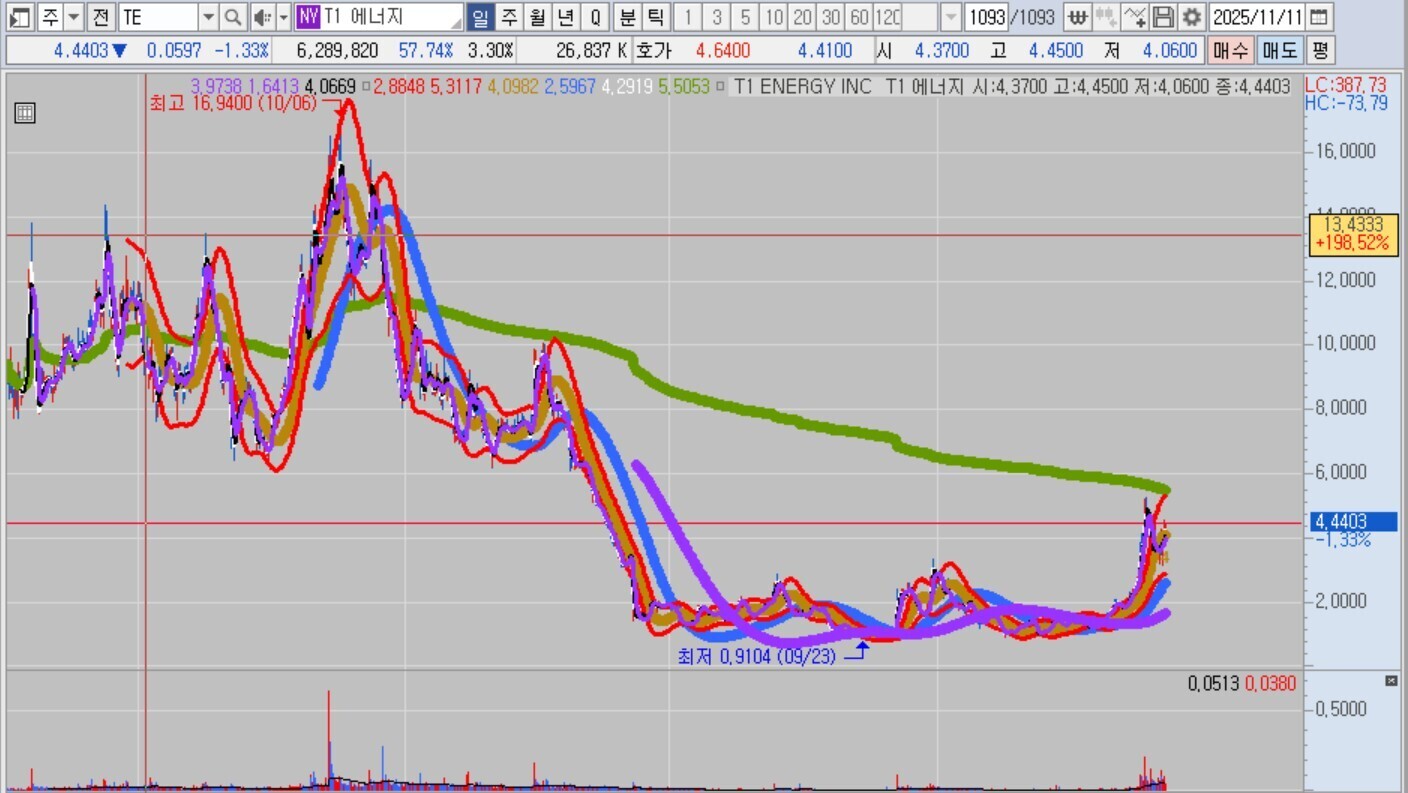Click the stock search magnifier icon

[x=233, y=17]
